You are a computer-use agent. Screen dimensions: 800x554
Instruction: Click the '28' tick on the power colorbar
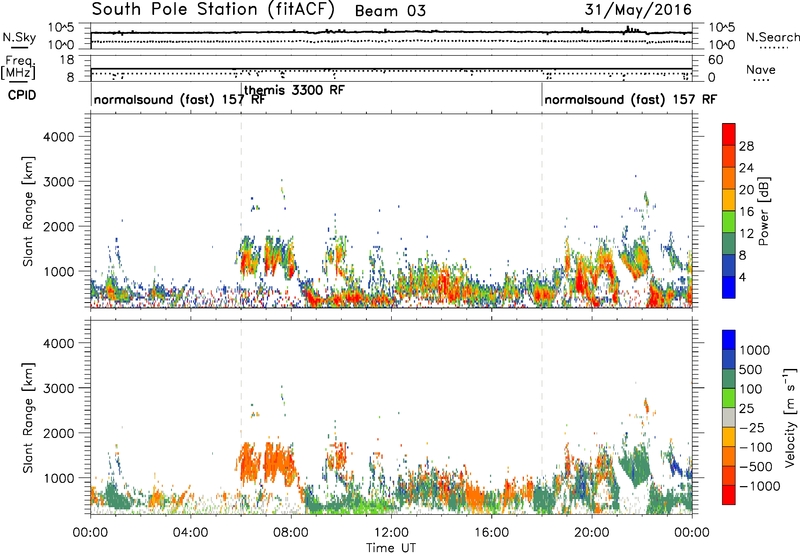(746, 146)
